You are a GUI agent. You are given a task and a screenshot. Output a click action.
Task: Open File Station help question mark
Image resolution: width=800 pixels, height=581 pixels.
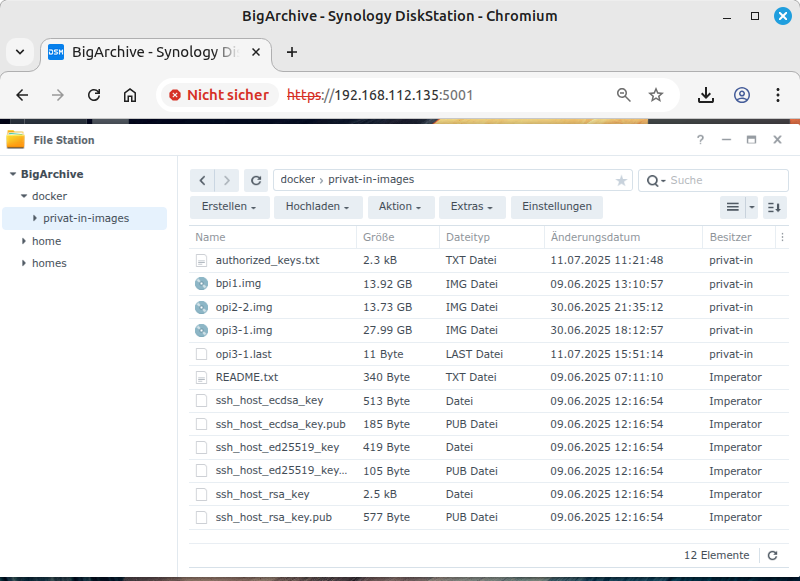700,140
